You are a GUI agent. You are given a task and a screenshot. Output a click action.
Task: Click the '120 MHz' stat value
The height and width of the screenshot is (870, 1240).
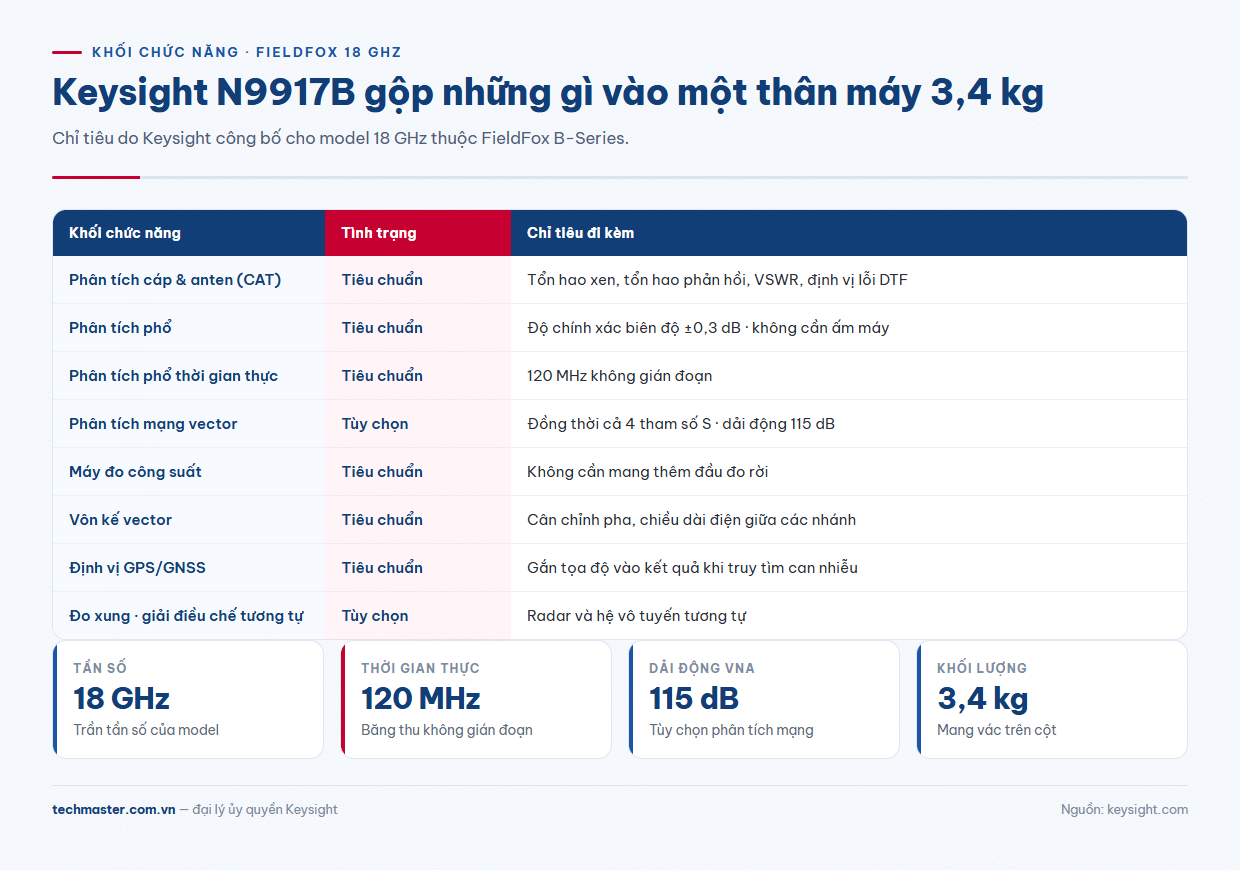click(x=420, y=698)
